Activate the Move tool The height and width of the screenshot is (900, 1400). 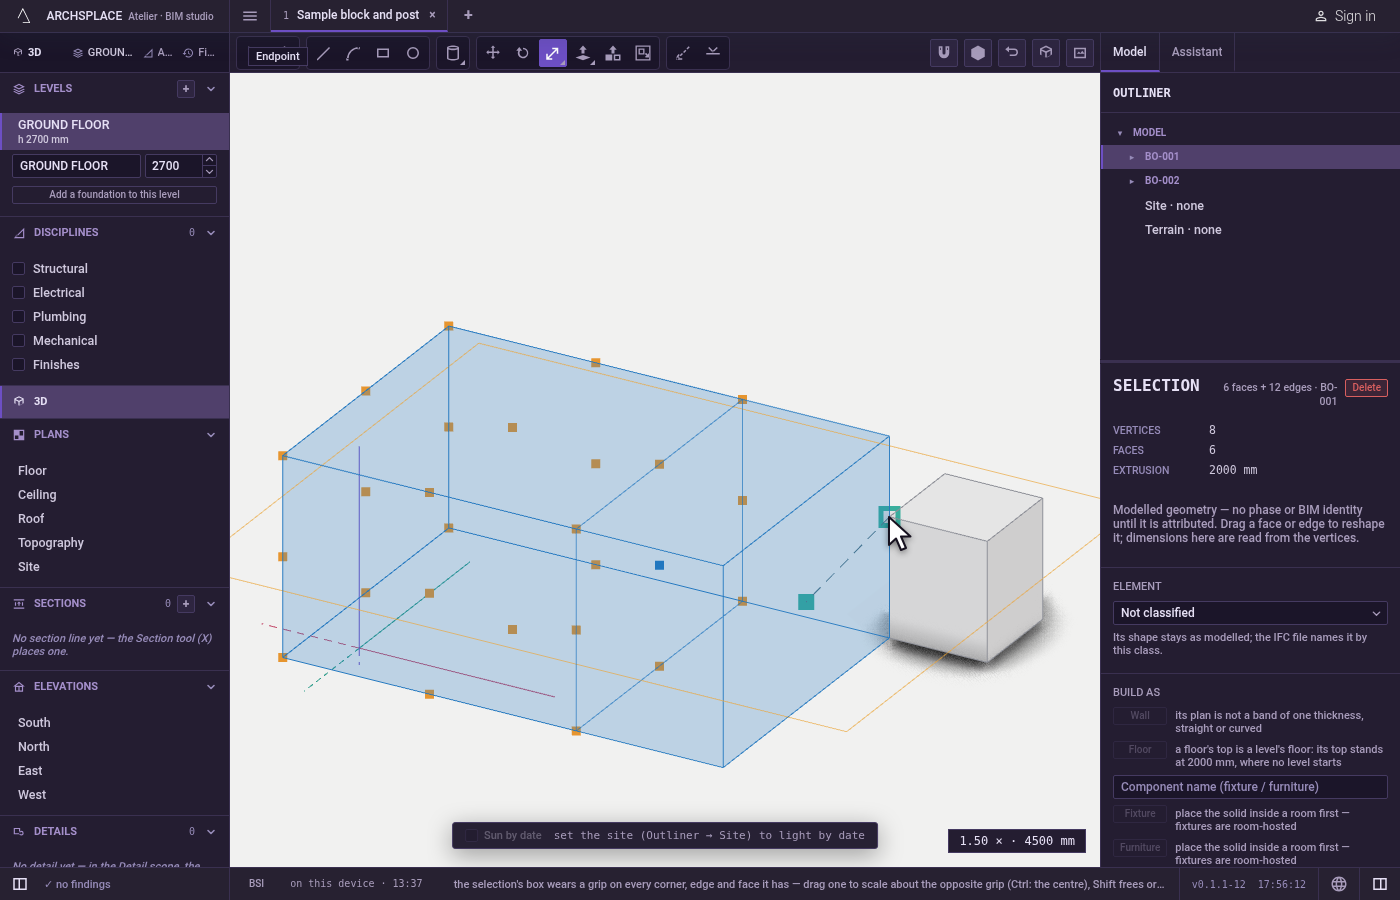pos(493,53)
